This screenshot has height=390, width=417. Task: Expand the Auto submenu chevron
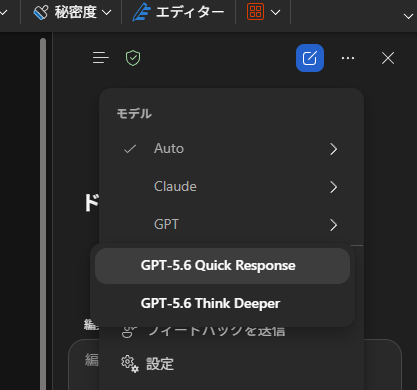click(x=333, y=149)
